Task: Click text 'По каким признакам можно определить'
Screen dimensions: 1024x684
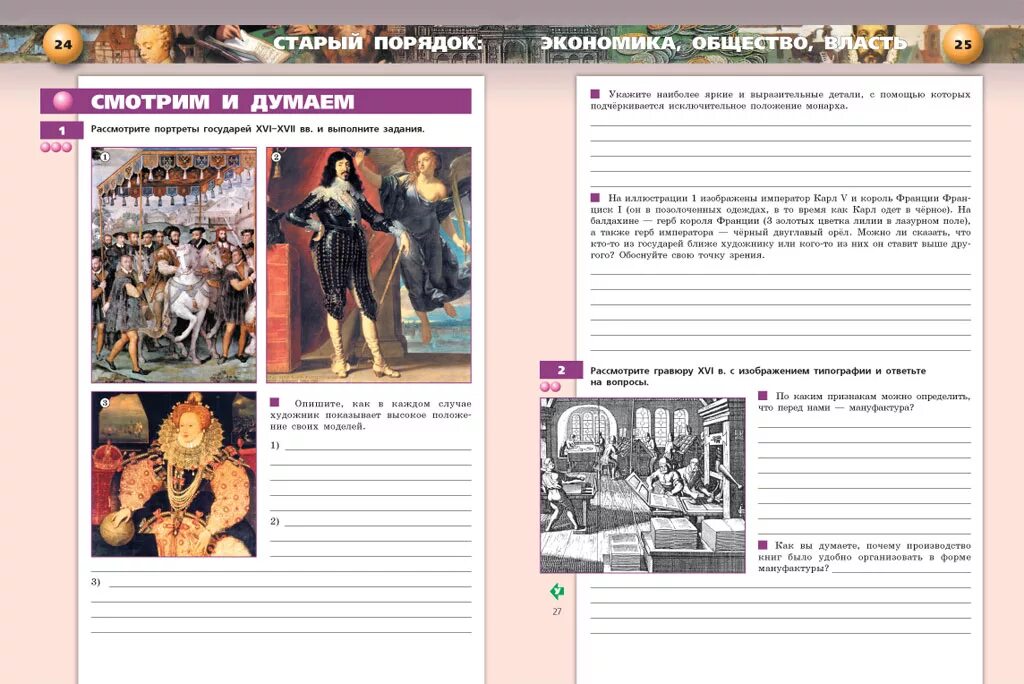Action: click(872, 396)
